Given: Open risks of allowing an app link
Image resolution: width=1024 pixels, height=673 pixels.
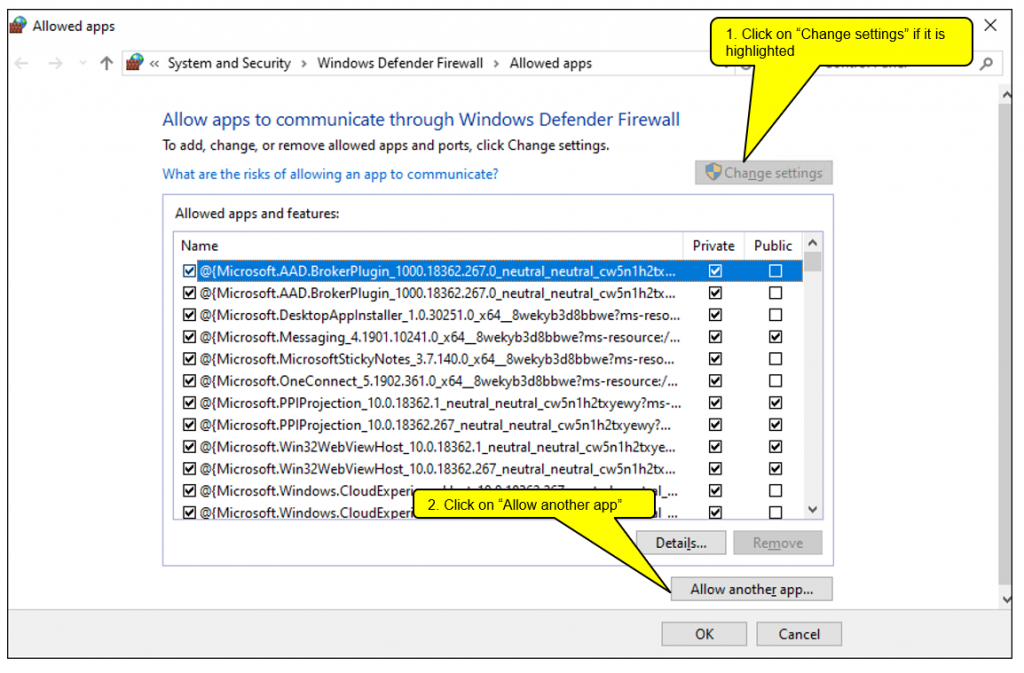Looking at the screenshot, I should point(330,174).
